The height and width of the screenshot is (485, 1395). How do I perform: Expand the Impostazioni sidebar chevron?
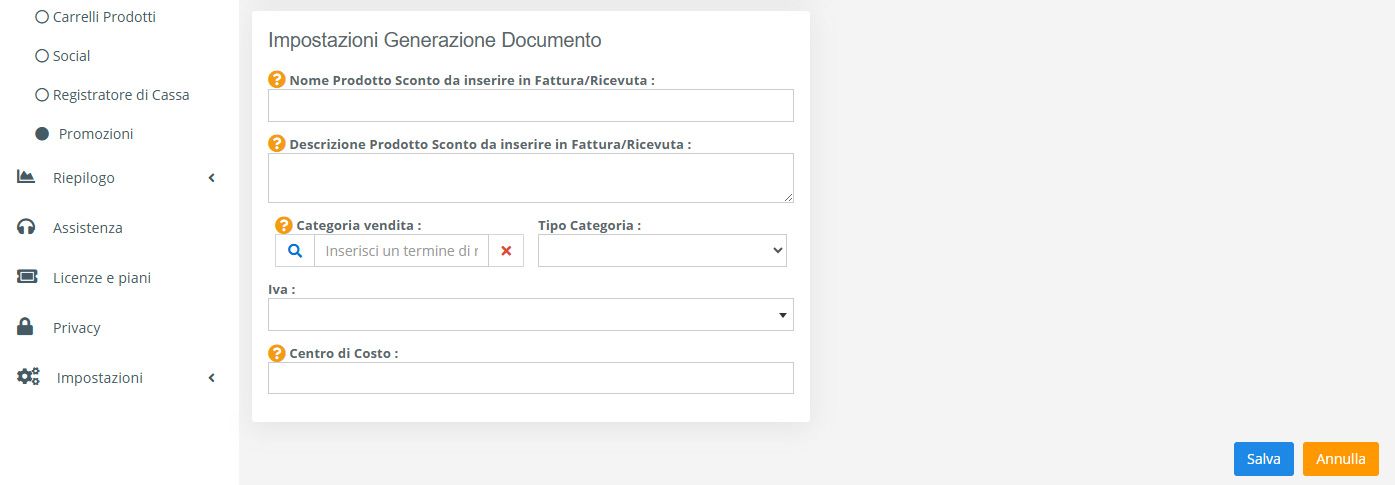(x=211, y=378)
